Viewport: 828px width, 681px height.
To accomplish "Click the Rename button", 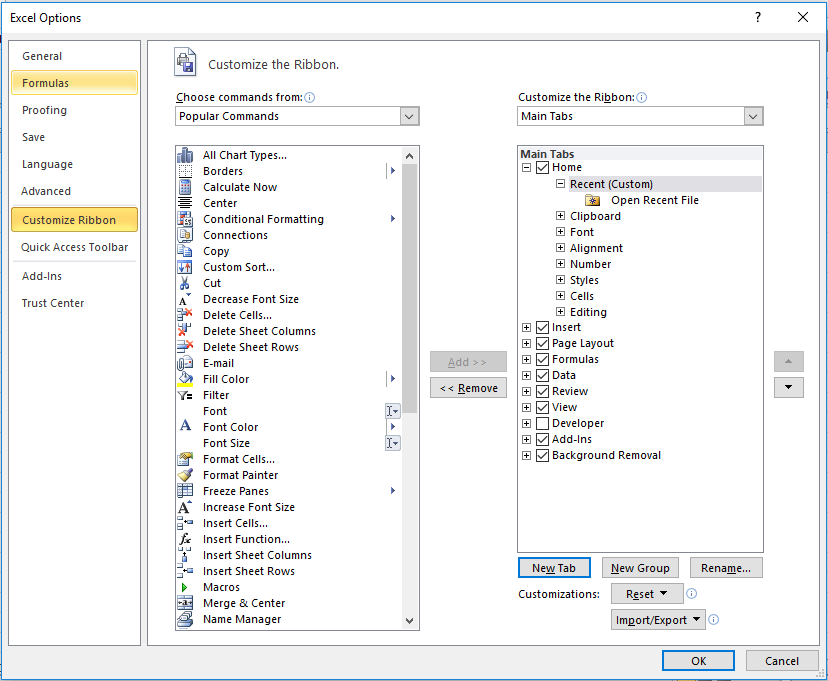I will click(x=726, y=568).
